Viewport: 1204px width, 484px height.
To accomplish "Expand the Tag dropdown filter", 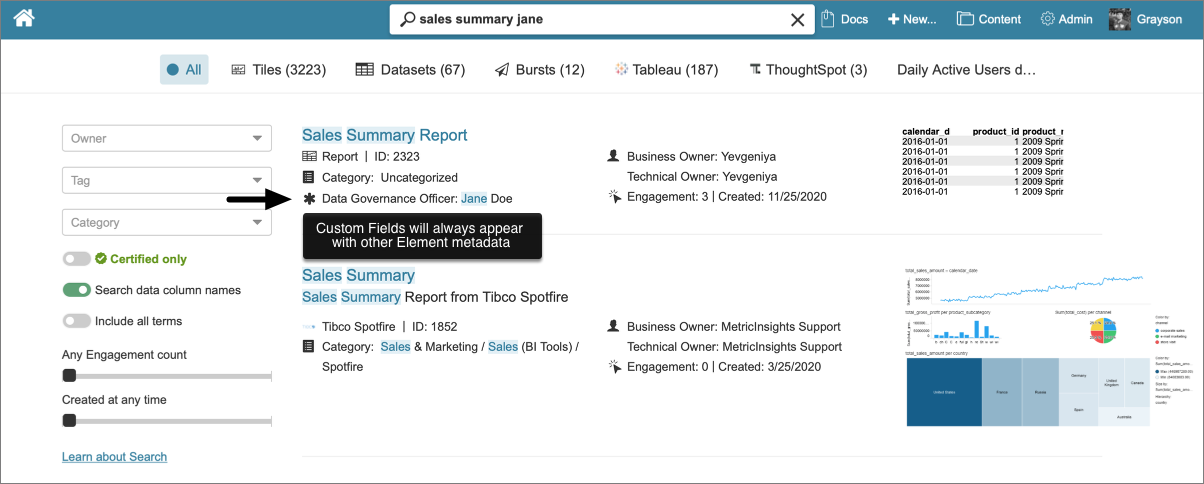I will point(166,181).
